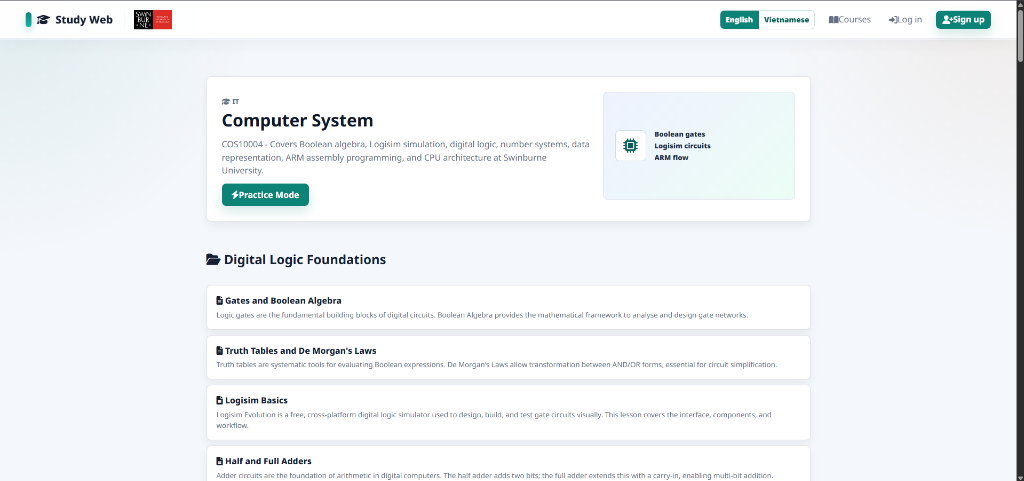Click the green accent bar beside the logo
This screenshot has width=1024, height=481.
click(28, 20)
